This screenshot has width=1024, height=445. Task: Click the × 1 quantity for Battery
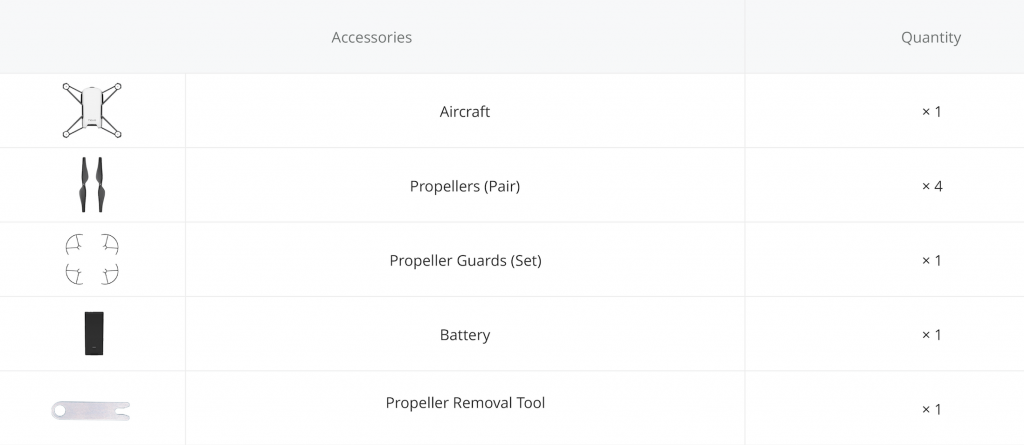[931, 335]
